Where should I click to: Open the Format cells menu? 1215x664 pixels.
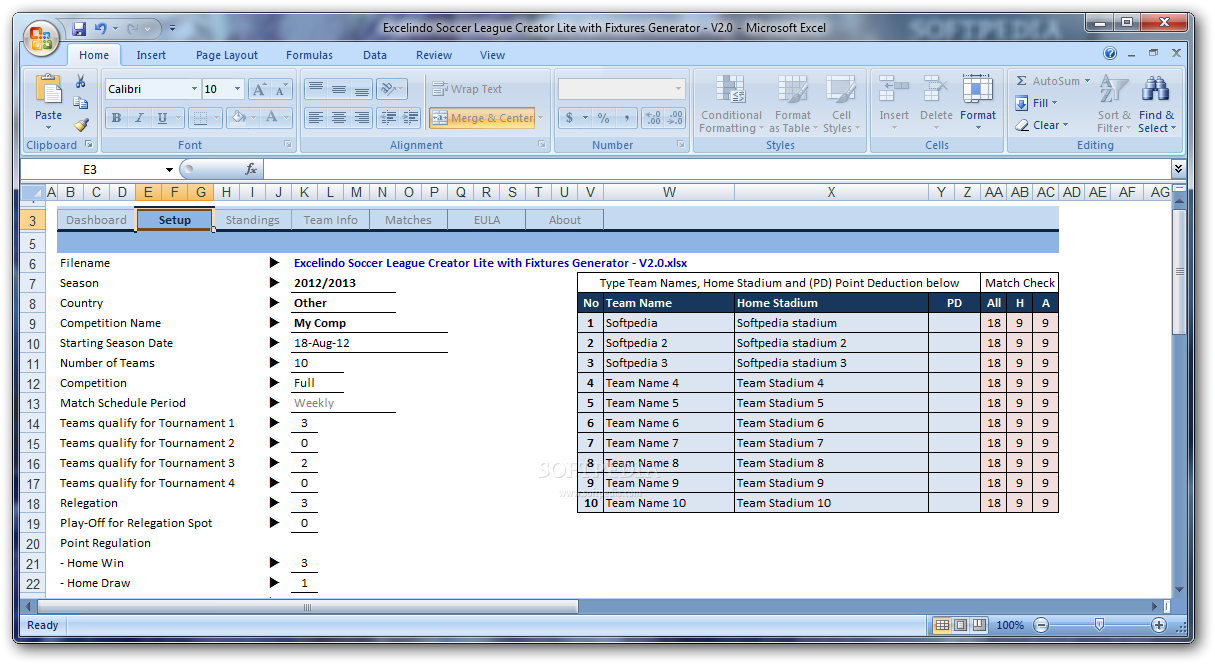click(978, 104)
